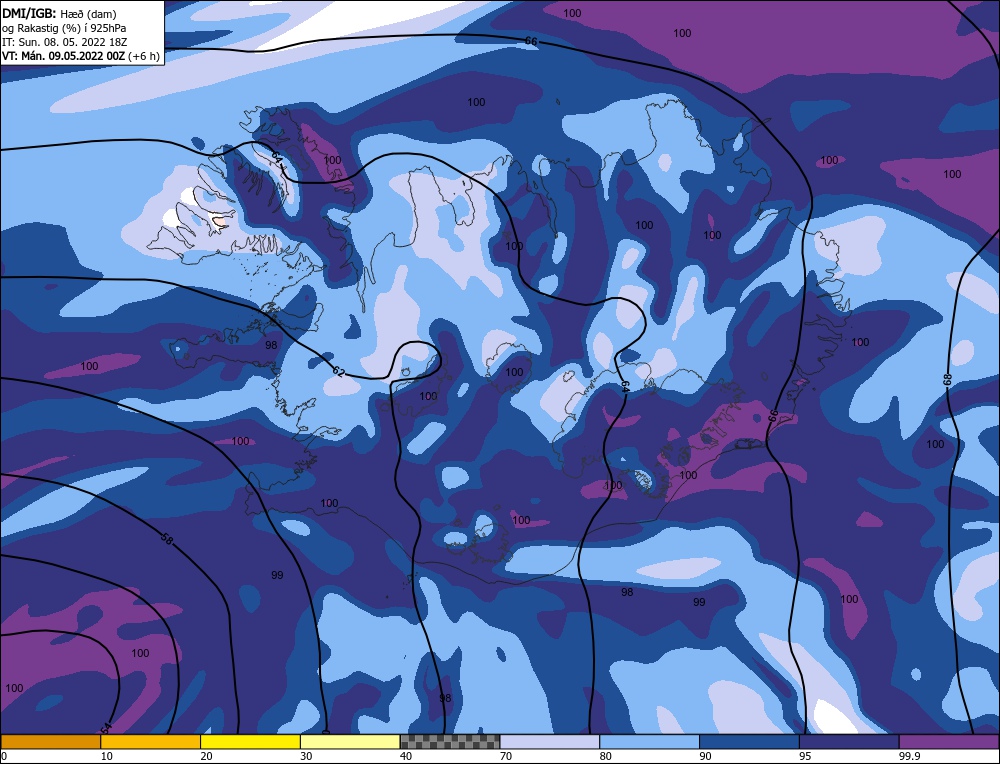Click the '58' height contour label
Image resolution: width=1000 pixels, height=764 pixels.
(x=166, y=538)
